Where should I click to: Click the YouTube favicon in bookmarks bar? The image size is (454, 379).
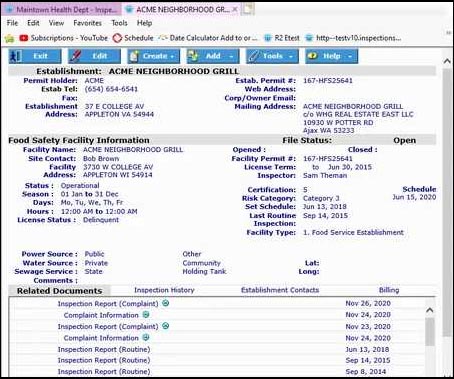23,38
